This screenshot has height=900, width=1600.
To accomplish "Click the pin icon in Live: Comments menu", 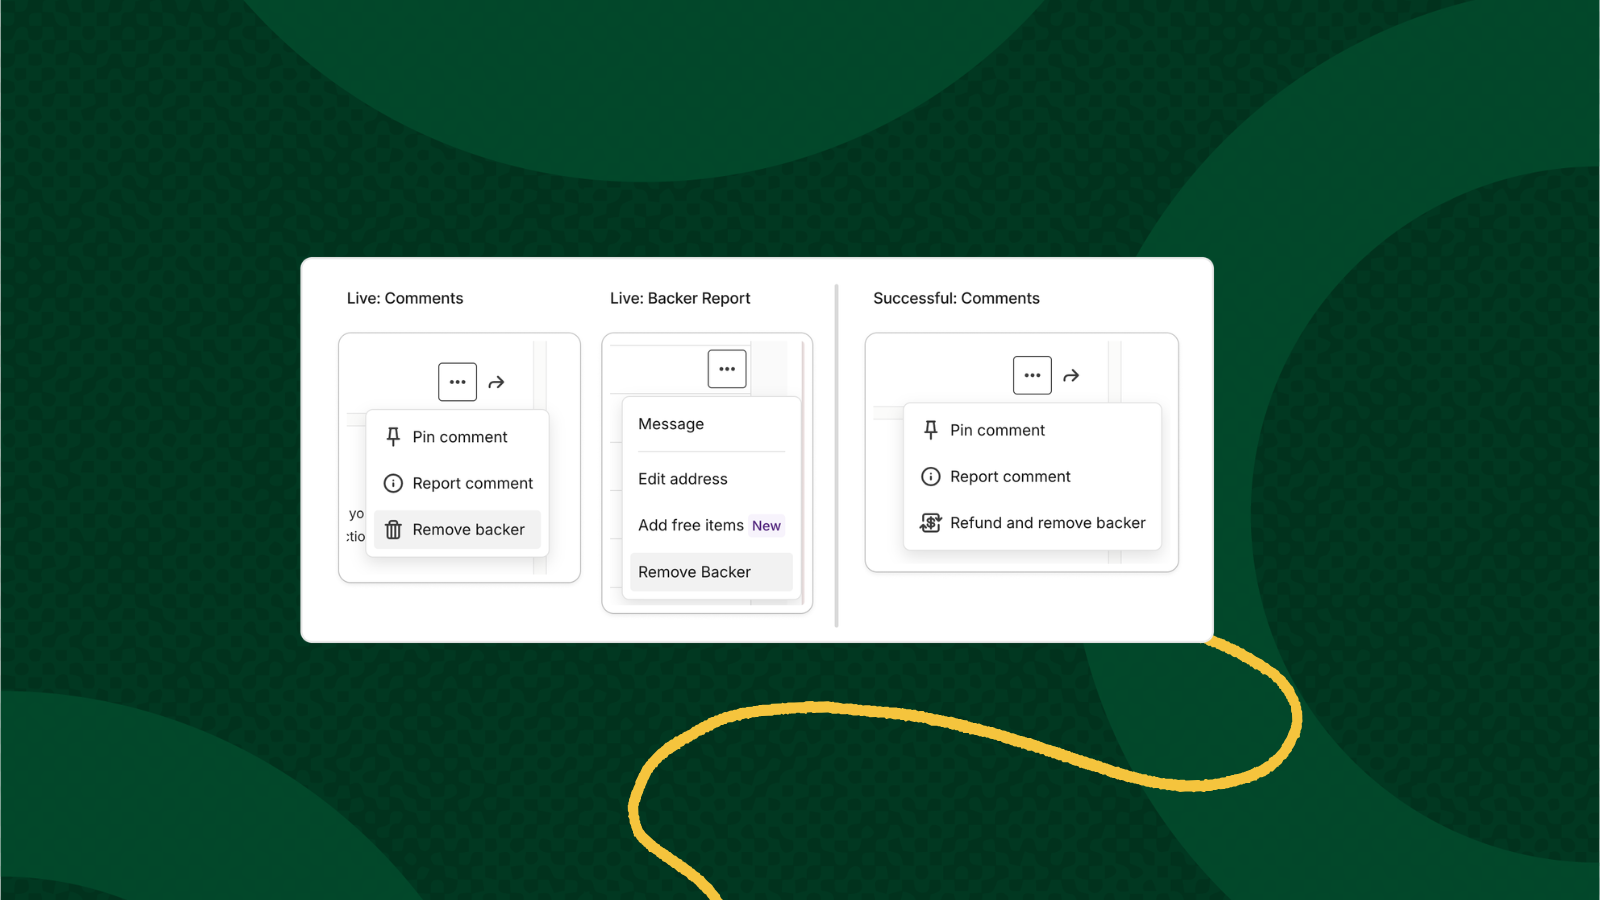I will (393, 437).
